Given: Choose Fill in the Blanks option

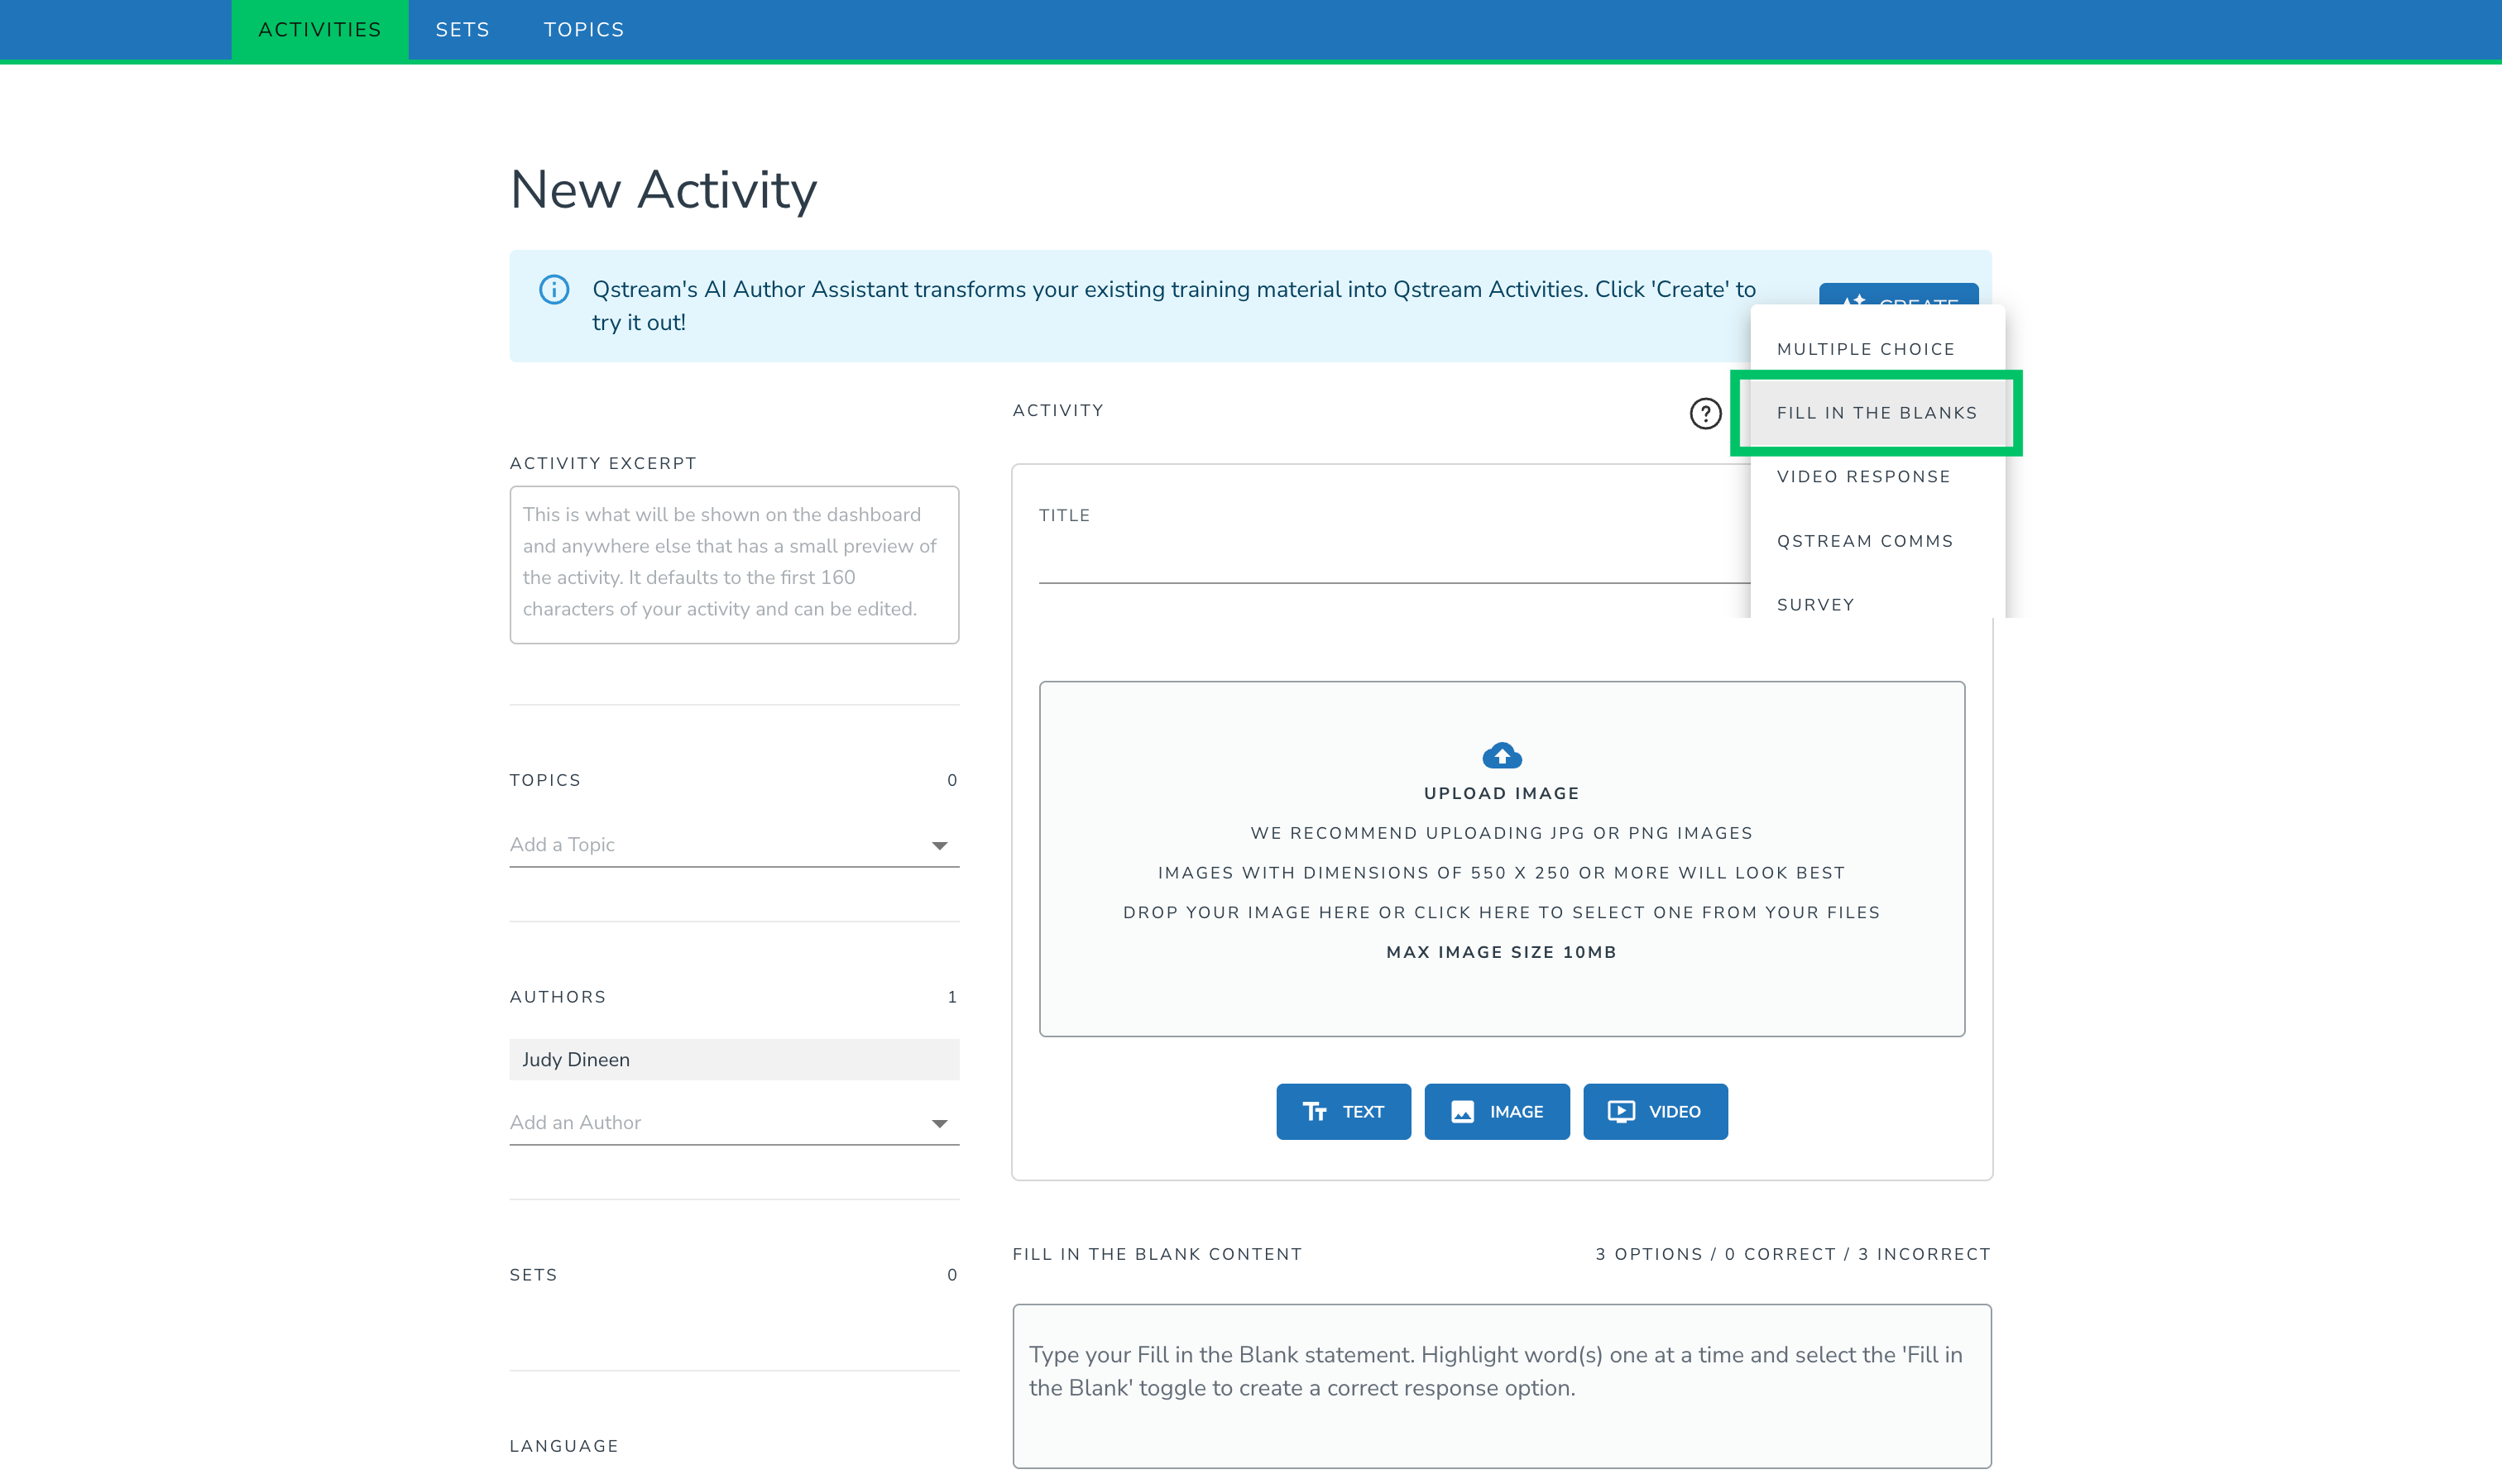Looking at the screenshot, I should [1877, 413].
